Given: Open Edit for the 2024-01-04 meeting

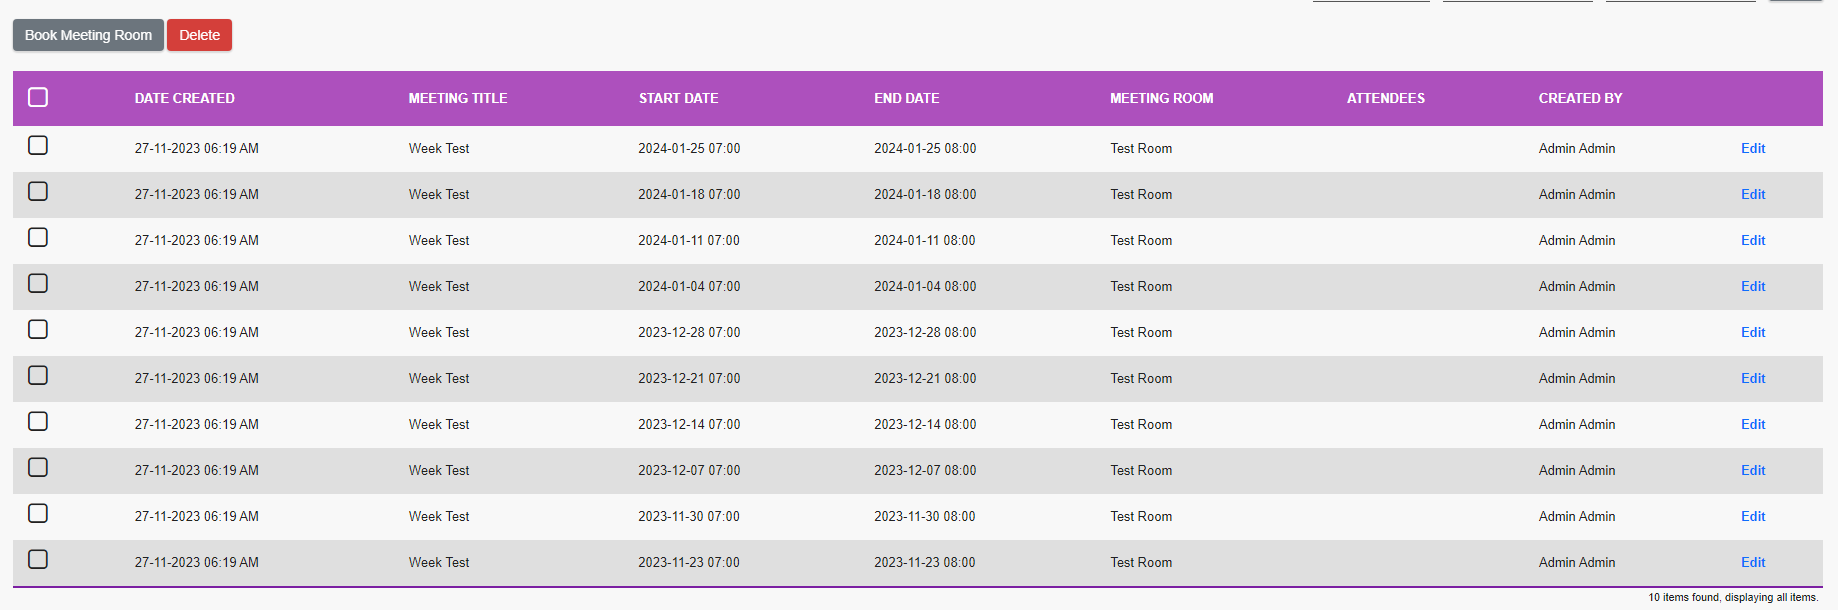Looking at the screenshot, I should [x=1752, y=286].
